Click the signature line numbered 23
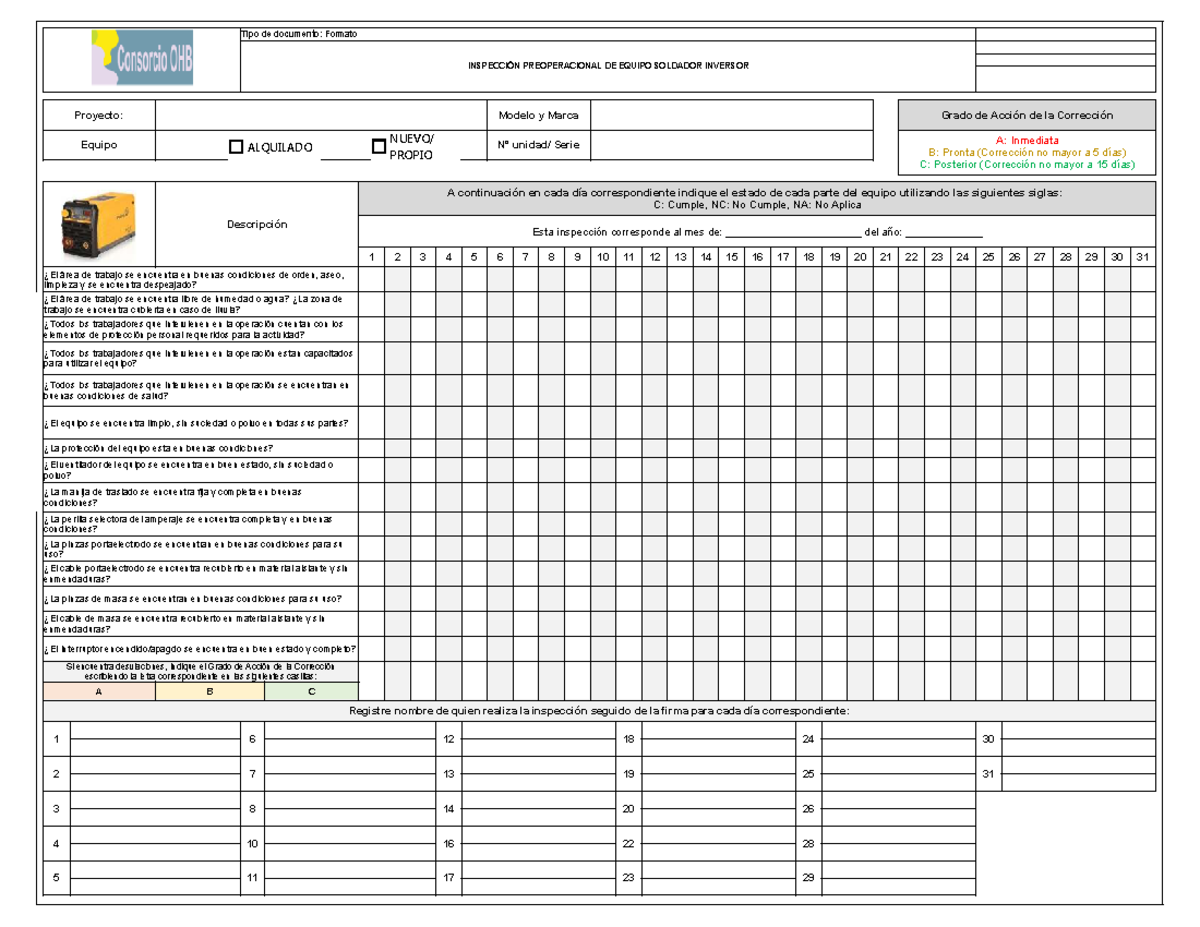The image size is (1200, 927). tap(717, 878)
